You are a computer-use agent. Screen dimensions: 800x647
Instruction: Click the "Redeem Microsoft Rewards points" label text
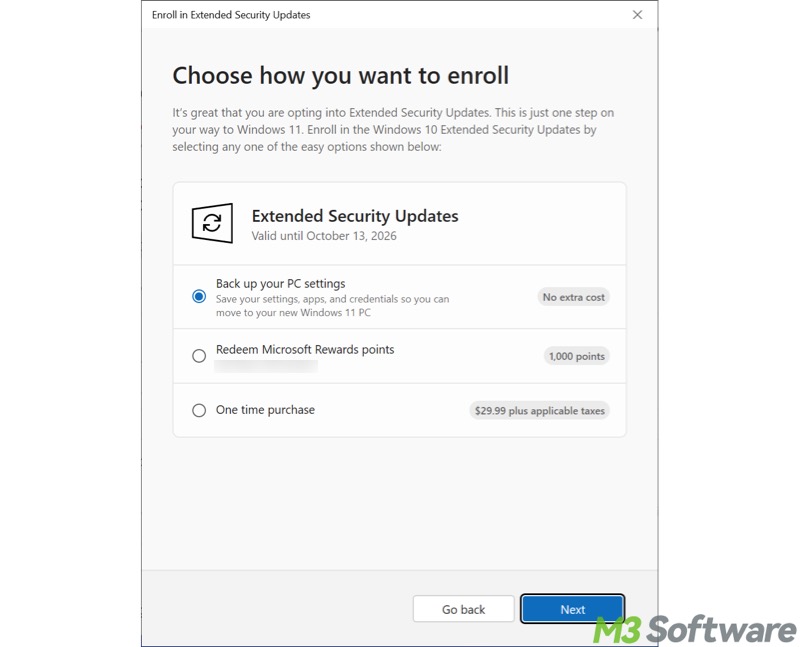305,350
